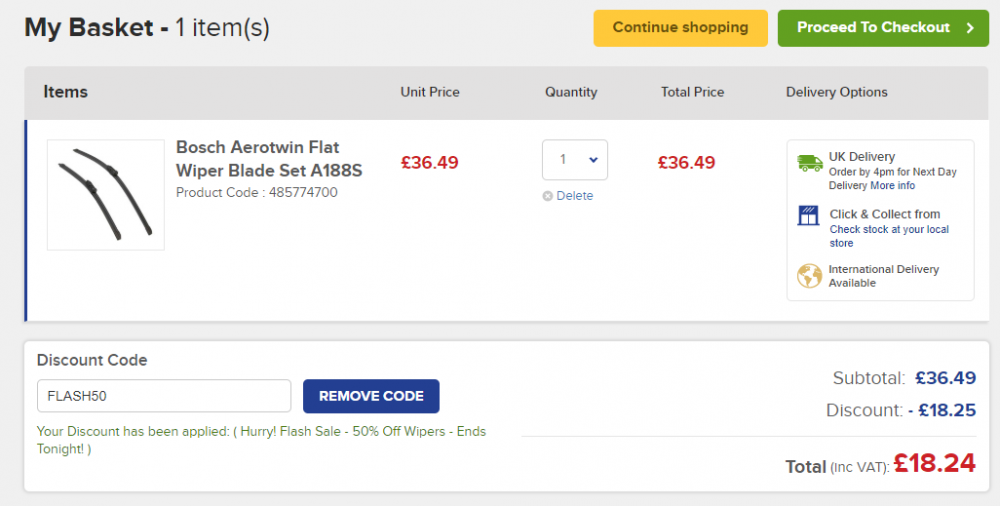
Task: Click the Quantity column header
Action: point(571,92)
